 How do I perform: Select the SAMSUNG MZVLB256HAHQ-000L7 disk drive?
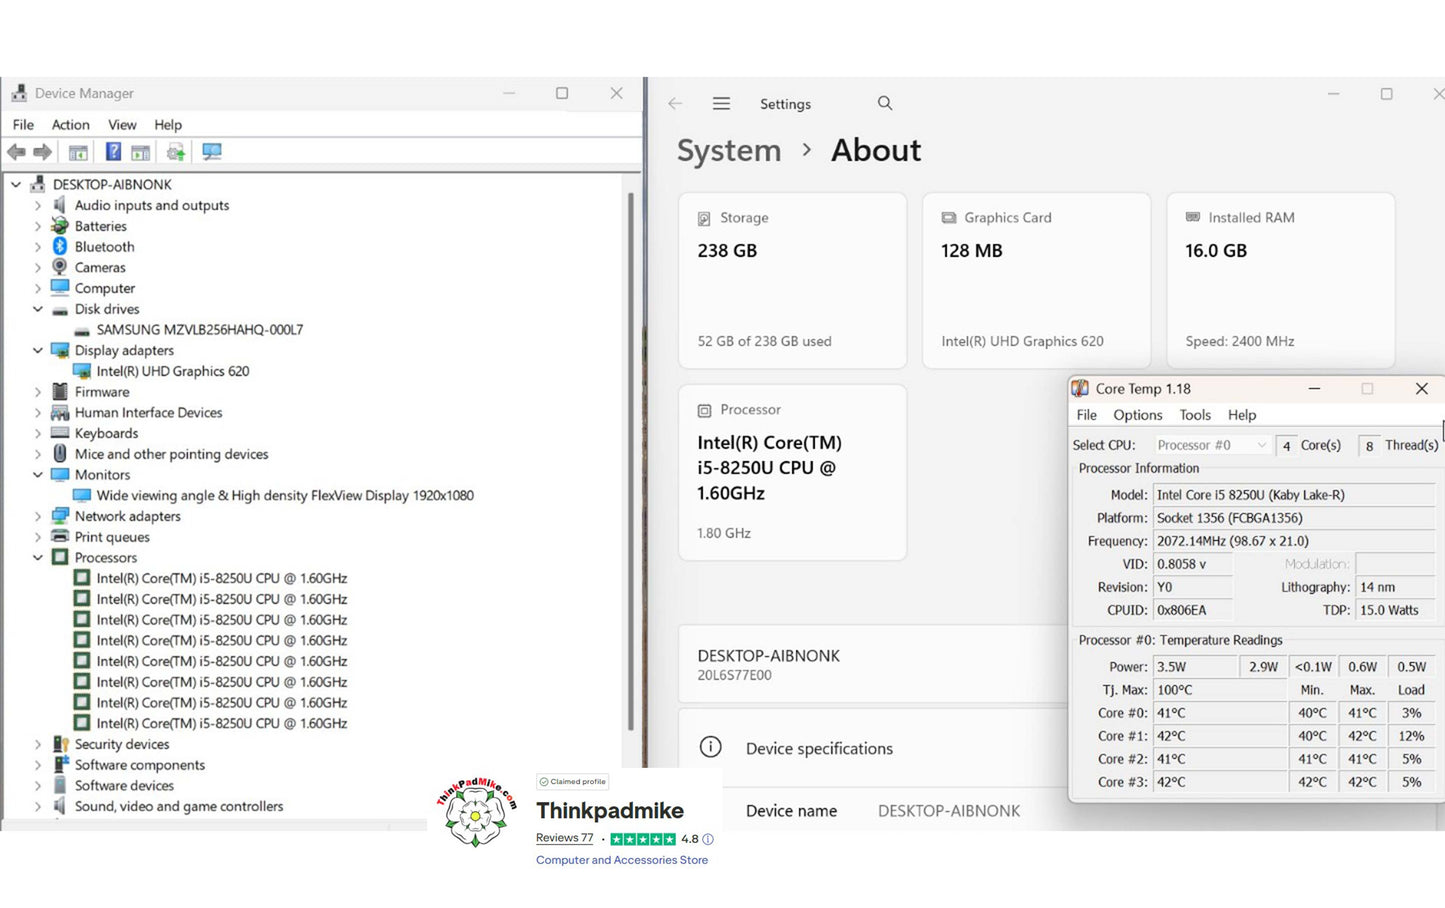click(x=199, y=330)
